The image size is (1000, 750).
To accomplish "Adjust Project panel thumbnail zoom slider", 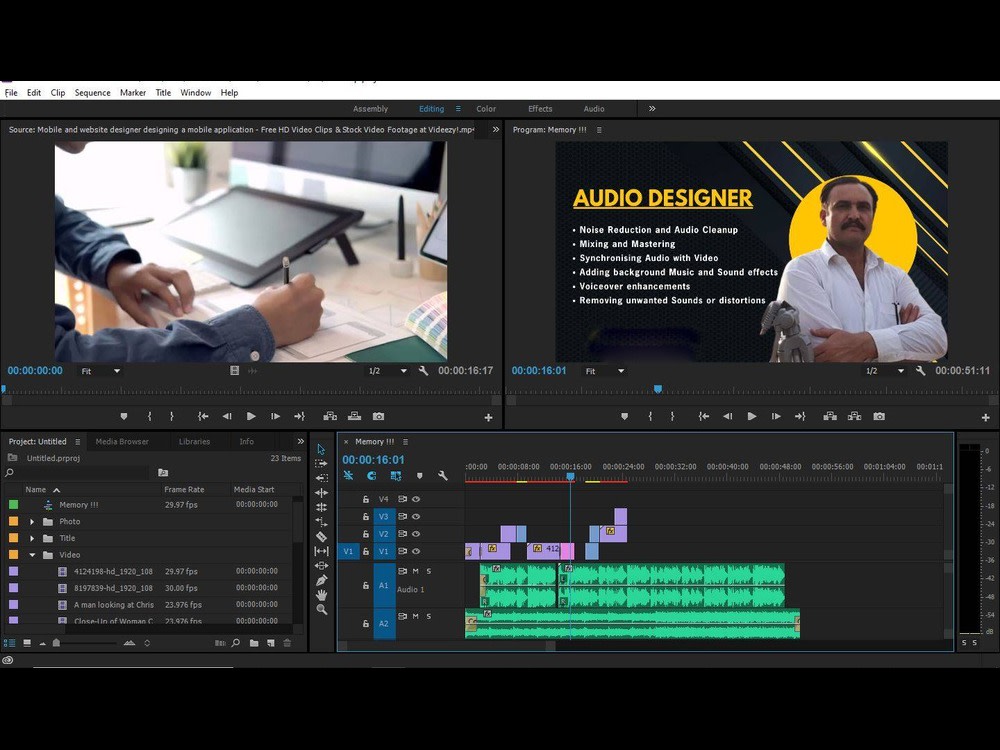I will pos(57,643).
